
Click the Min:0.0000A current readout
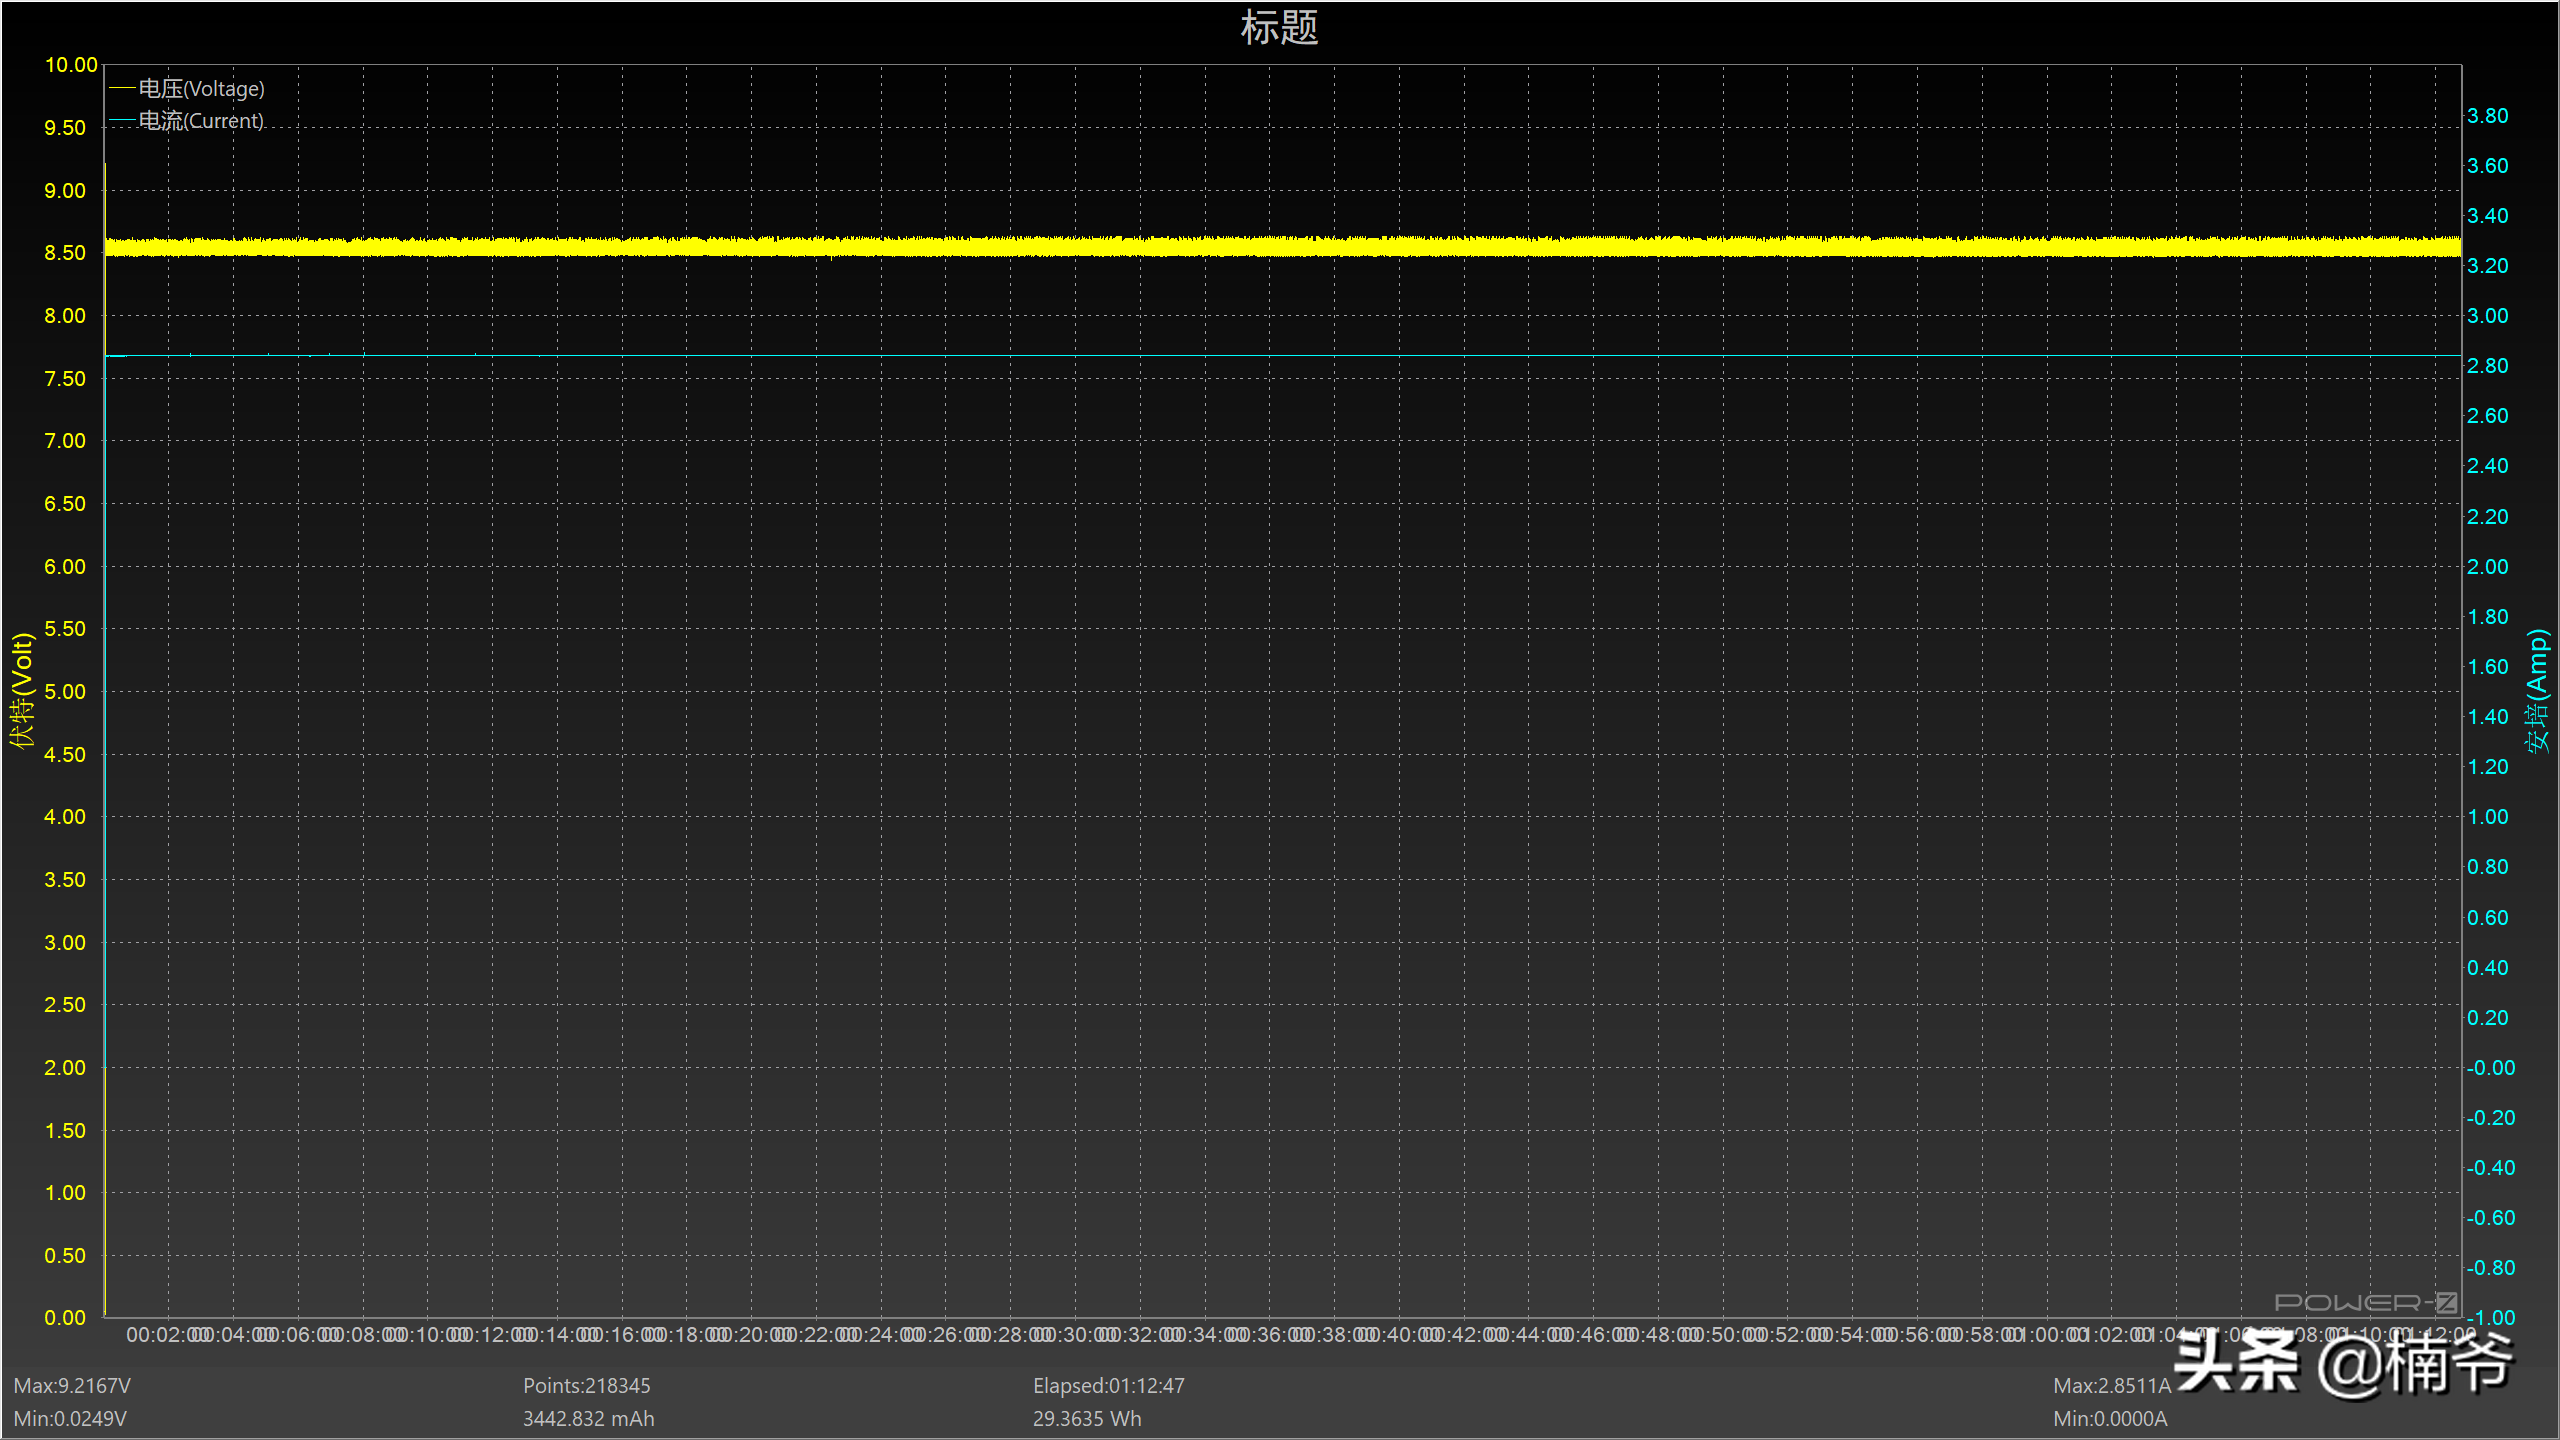pyautogui.click(x=2110, y=1419)
